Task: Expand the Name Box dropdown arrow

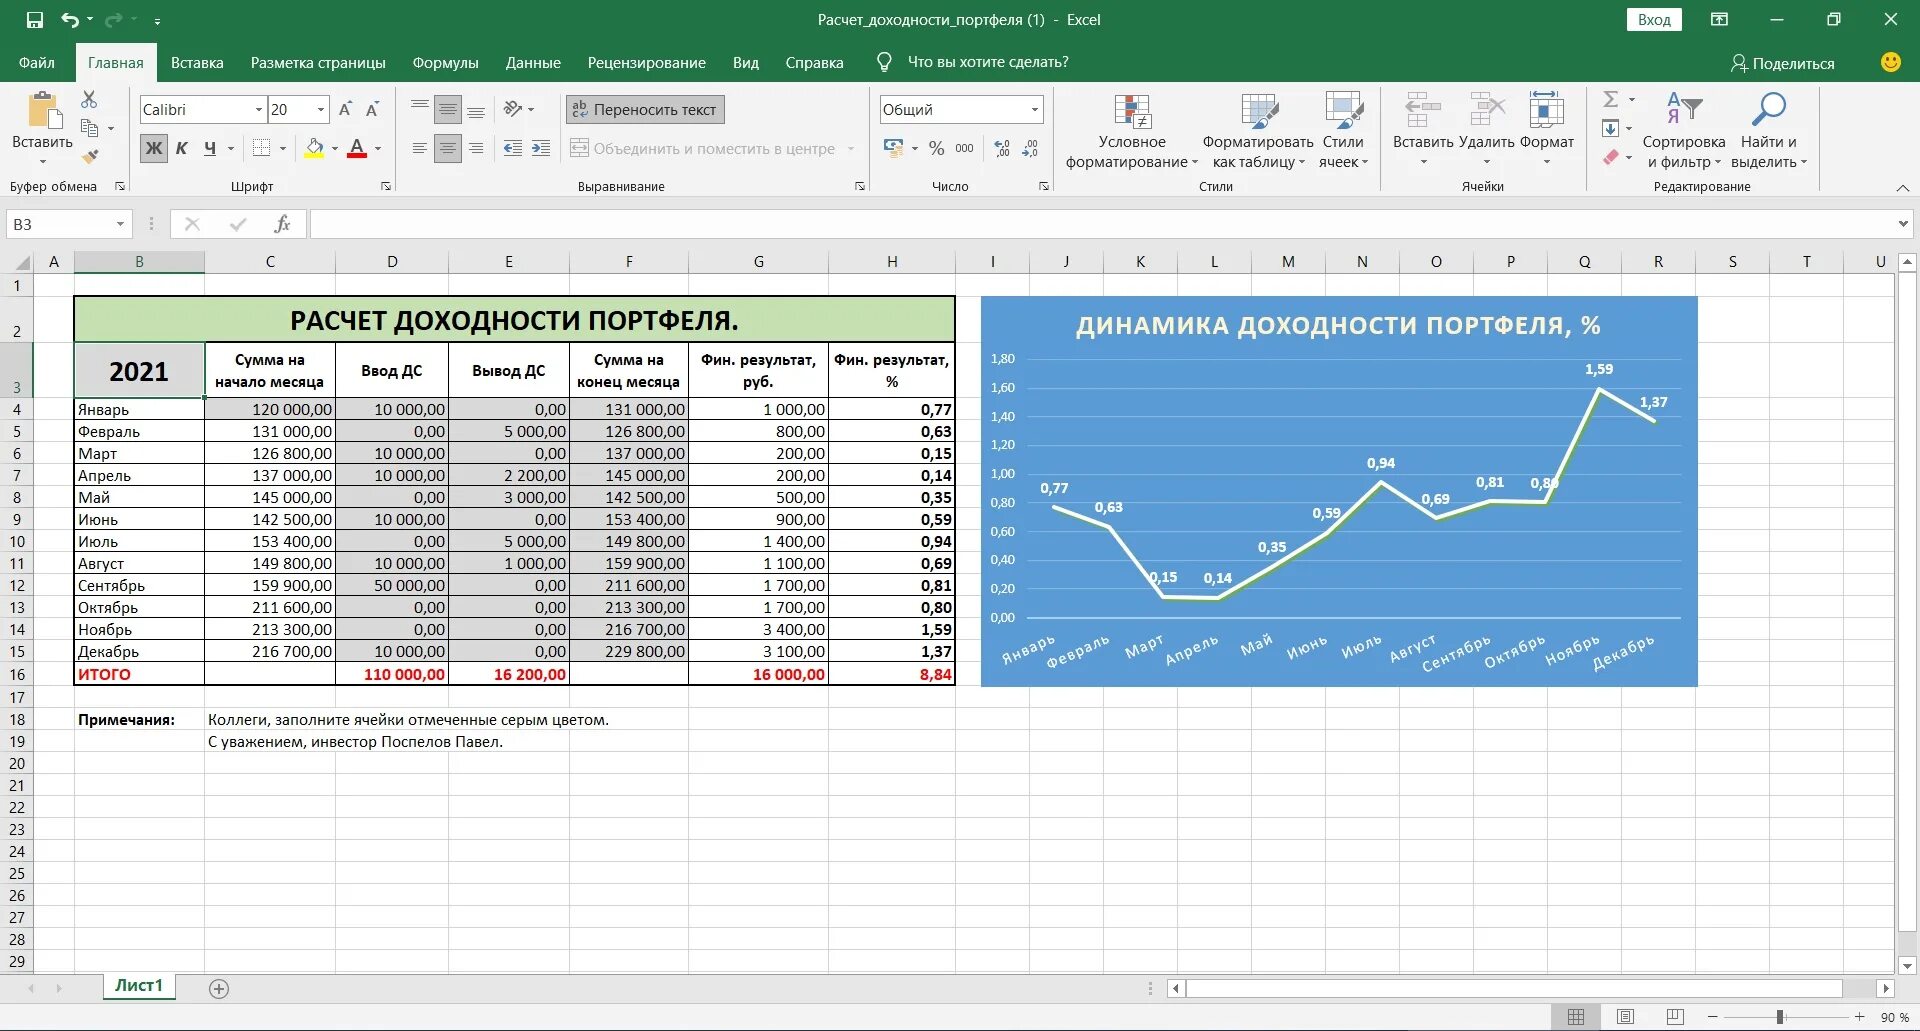Action: coord(120,224)
